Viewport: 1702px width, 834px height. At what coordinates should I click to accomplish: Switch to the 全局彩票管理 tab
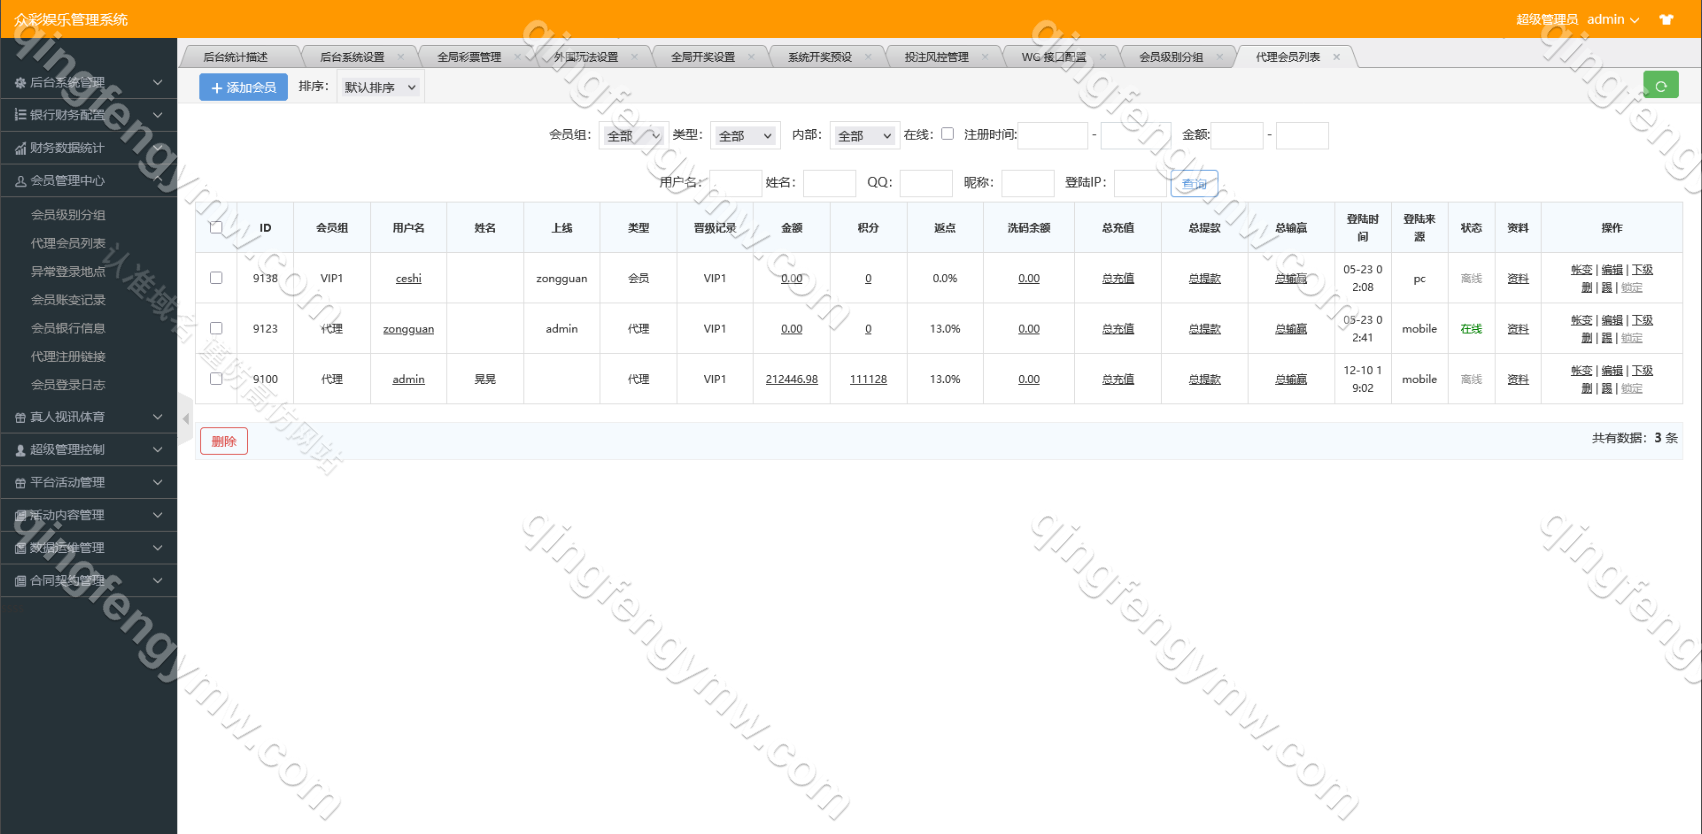469,57
